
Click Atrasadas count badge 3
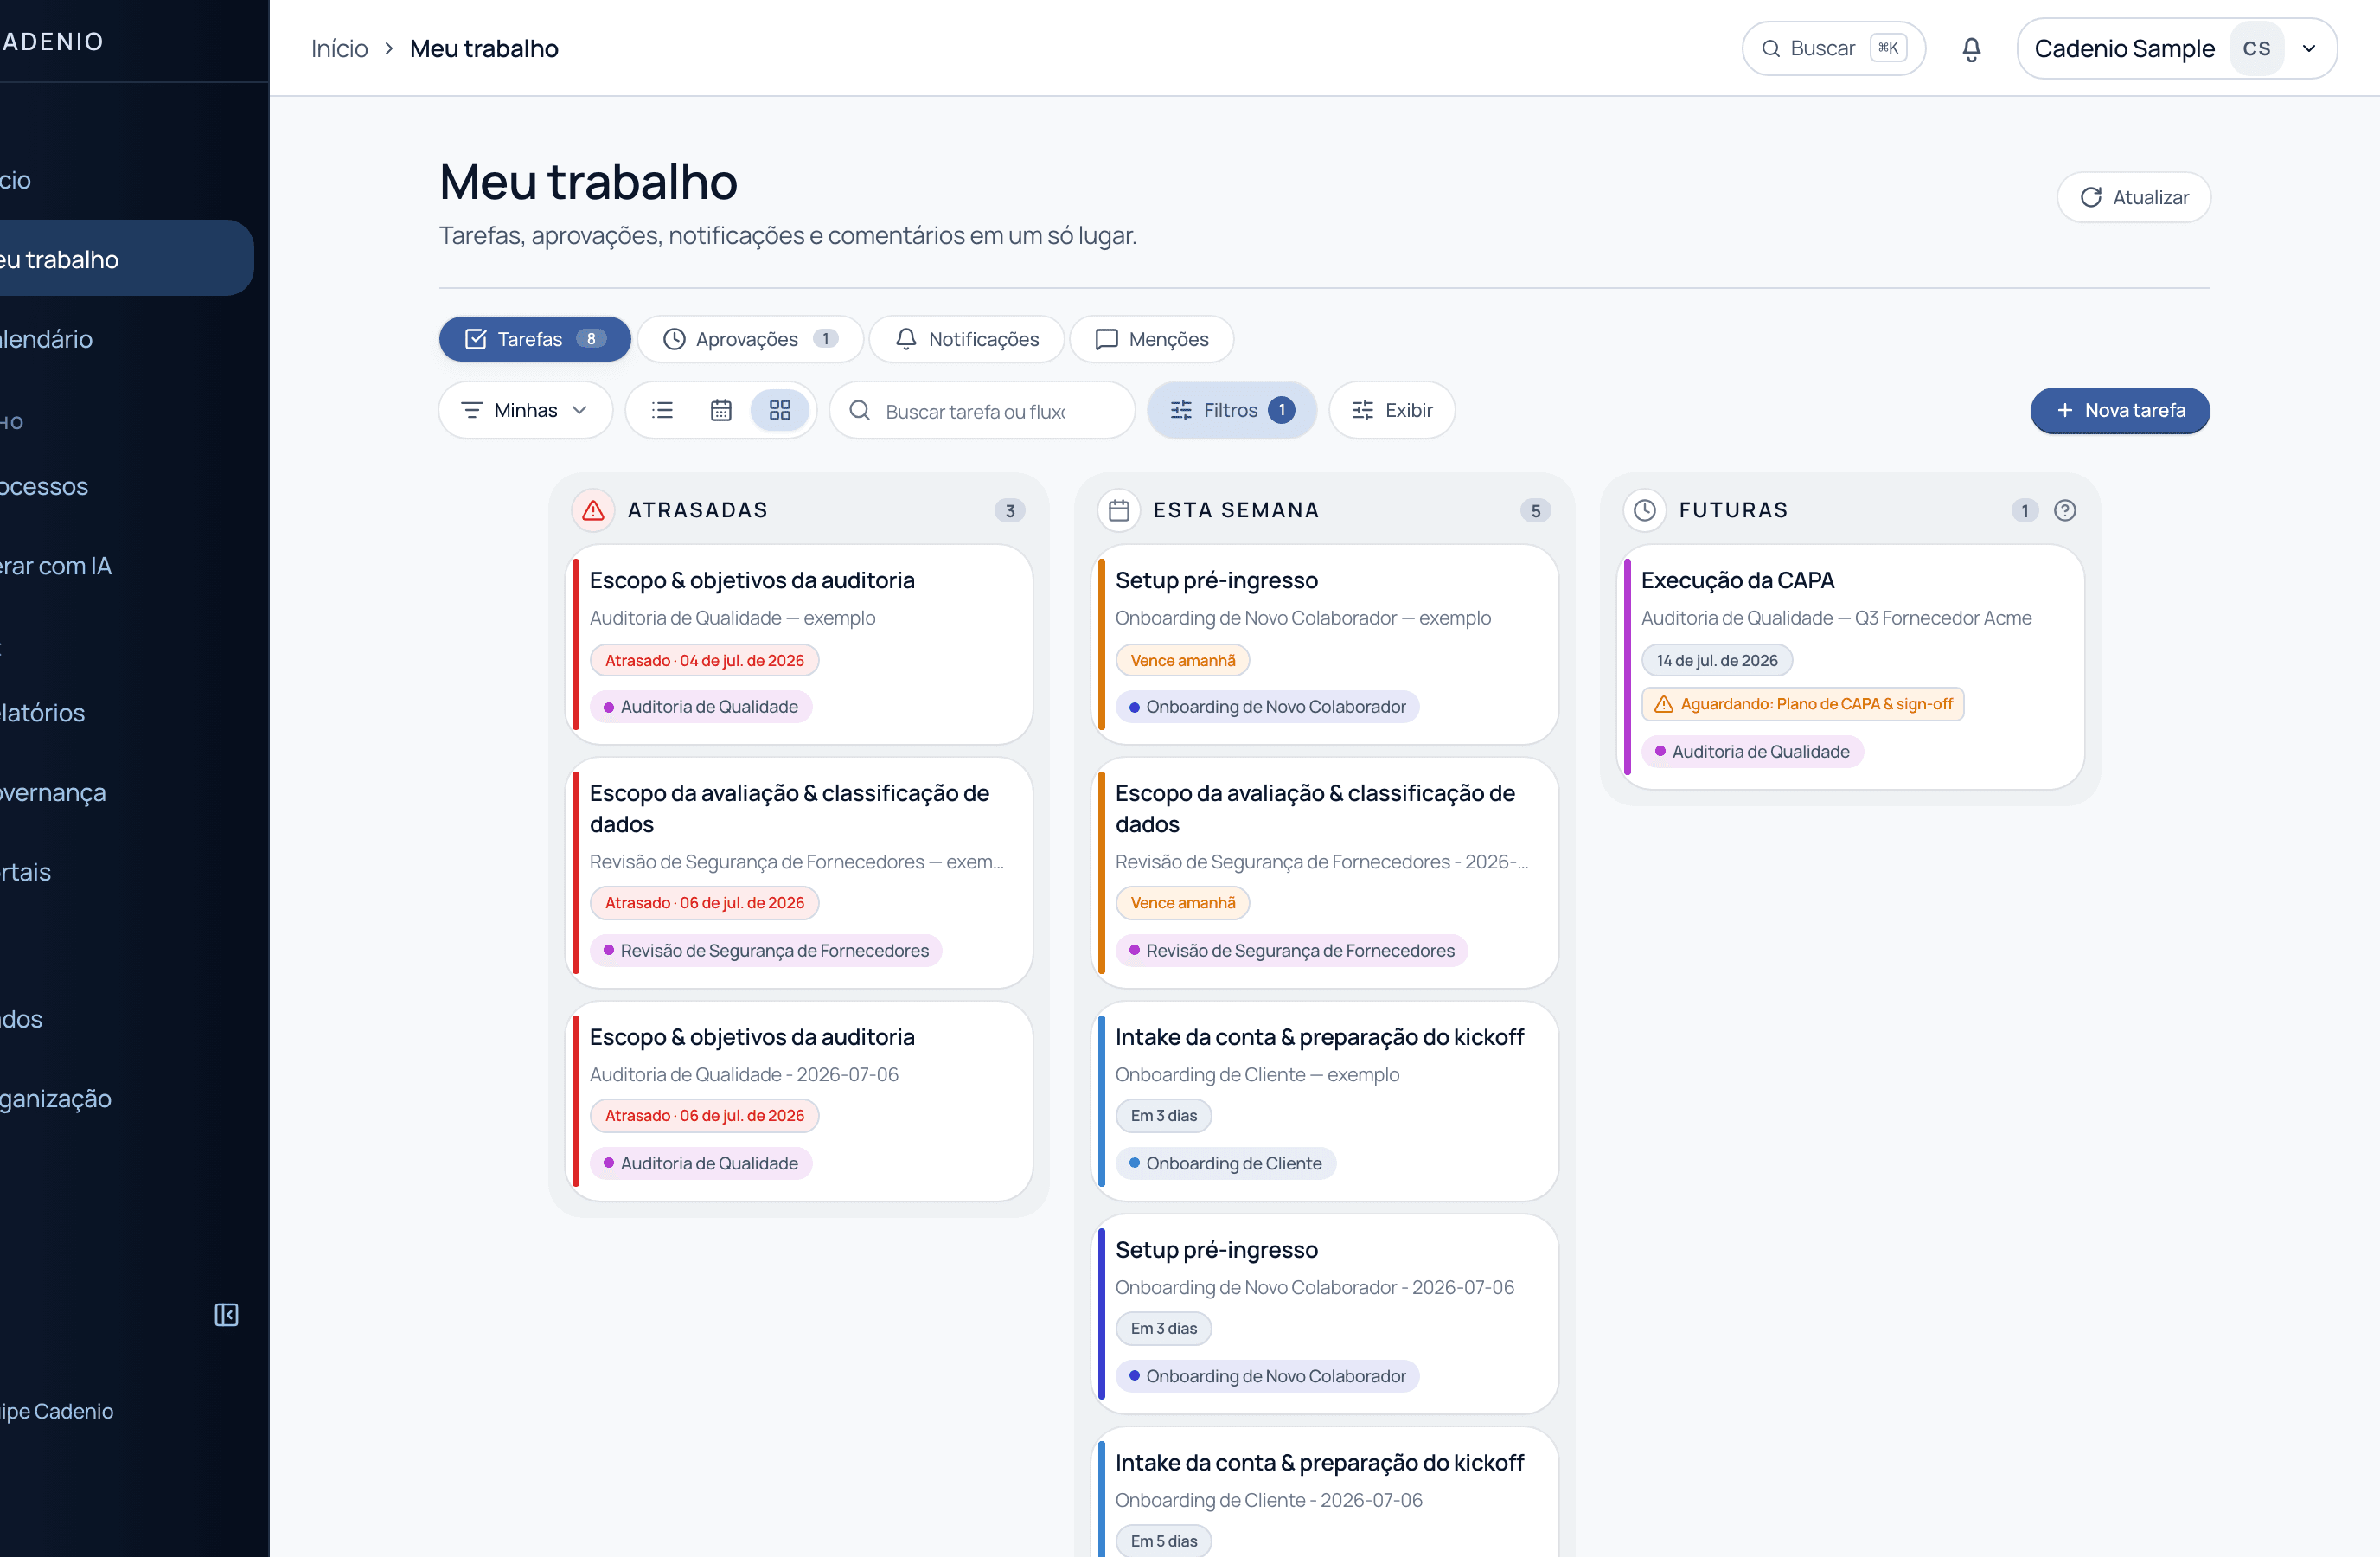pyautogui.click(x=1010, y=510)
